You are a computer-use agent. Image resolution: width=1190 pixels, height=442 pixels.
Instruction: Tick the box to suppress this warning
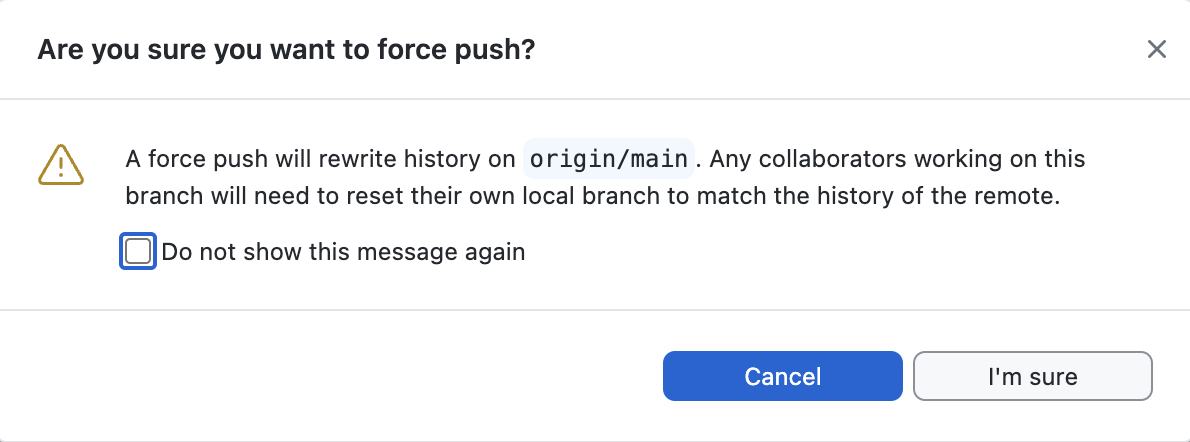pyautogui.click(x=138, y=251)
